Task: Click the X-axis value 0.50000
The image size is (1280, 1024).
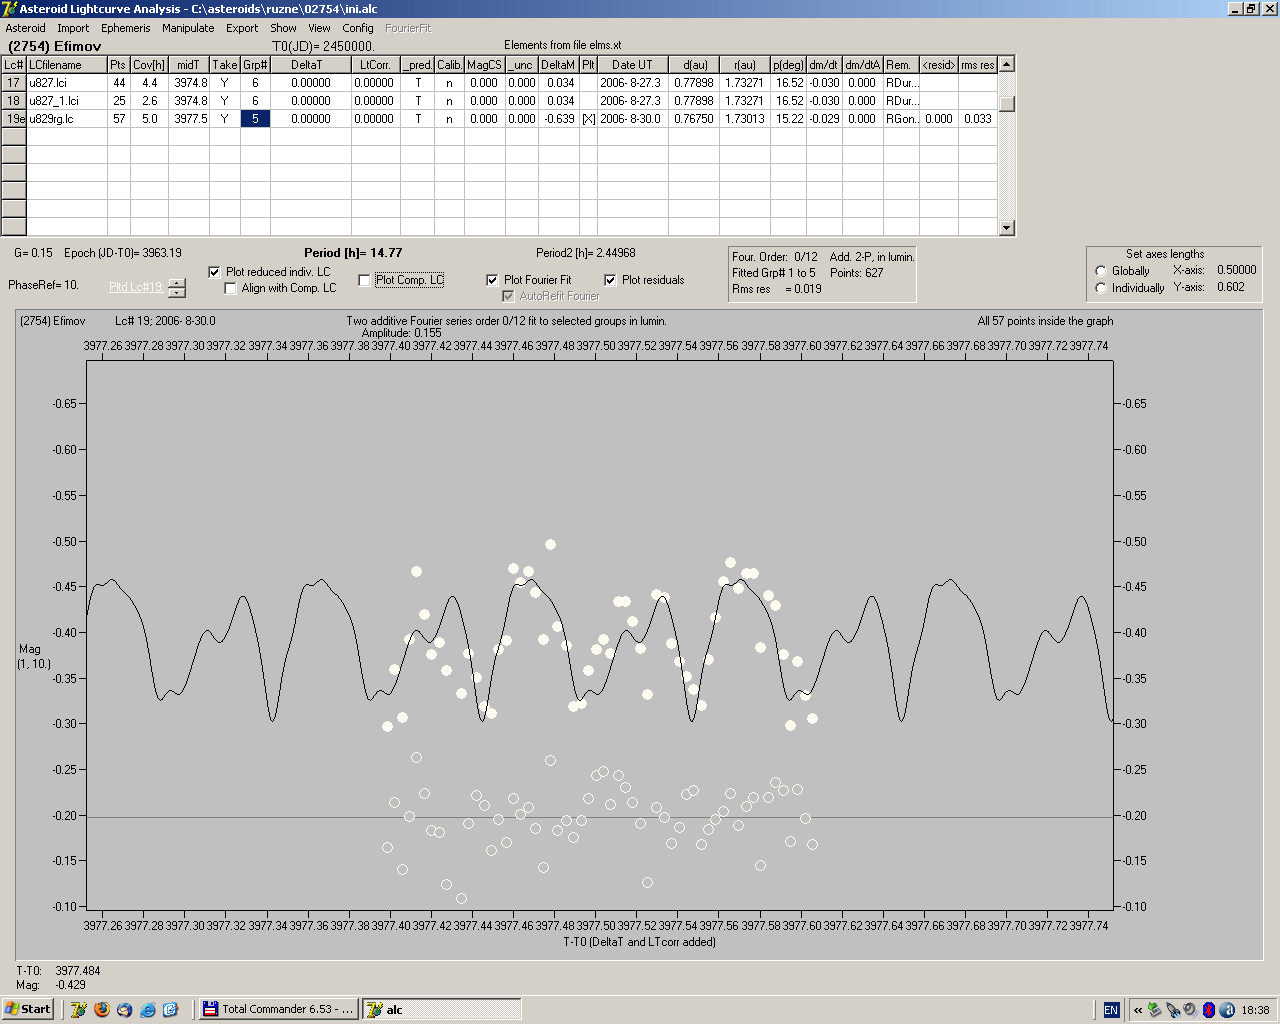Action: (x=1236, y=270)
